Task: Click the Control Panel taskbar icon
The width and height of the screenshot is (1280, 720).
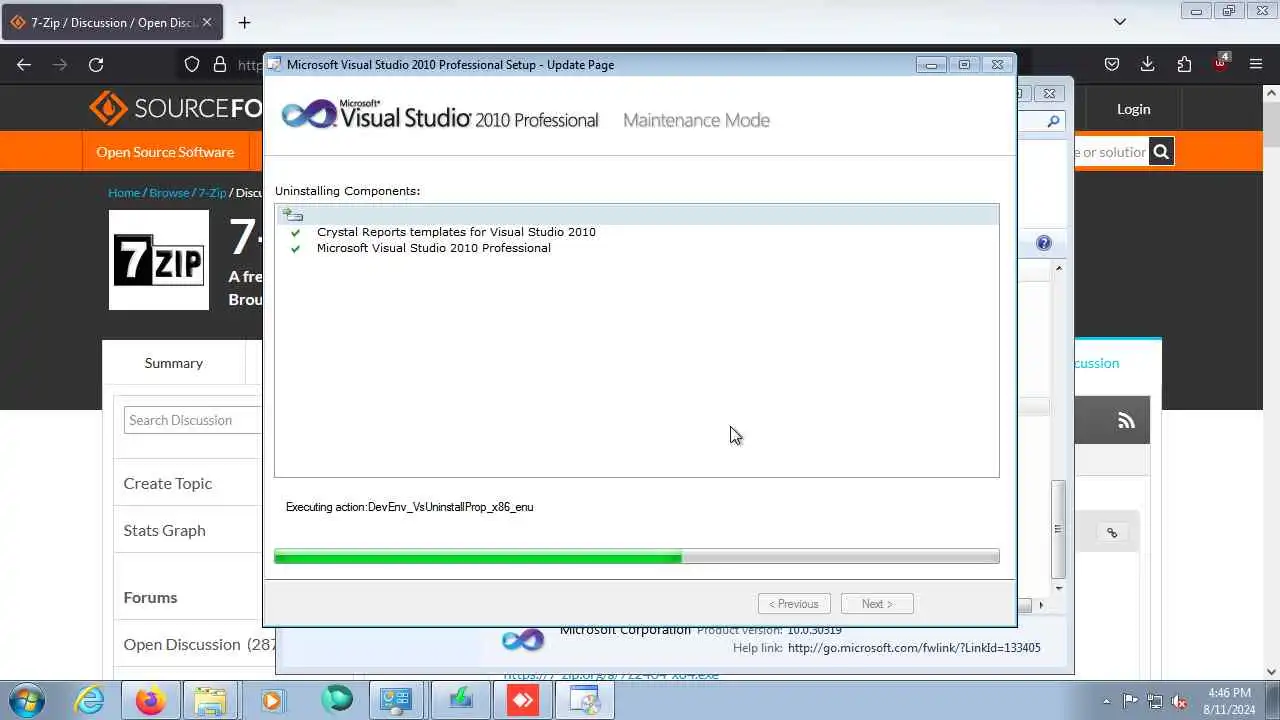Action: 396,700
